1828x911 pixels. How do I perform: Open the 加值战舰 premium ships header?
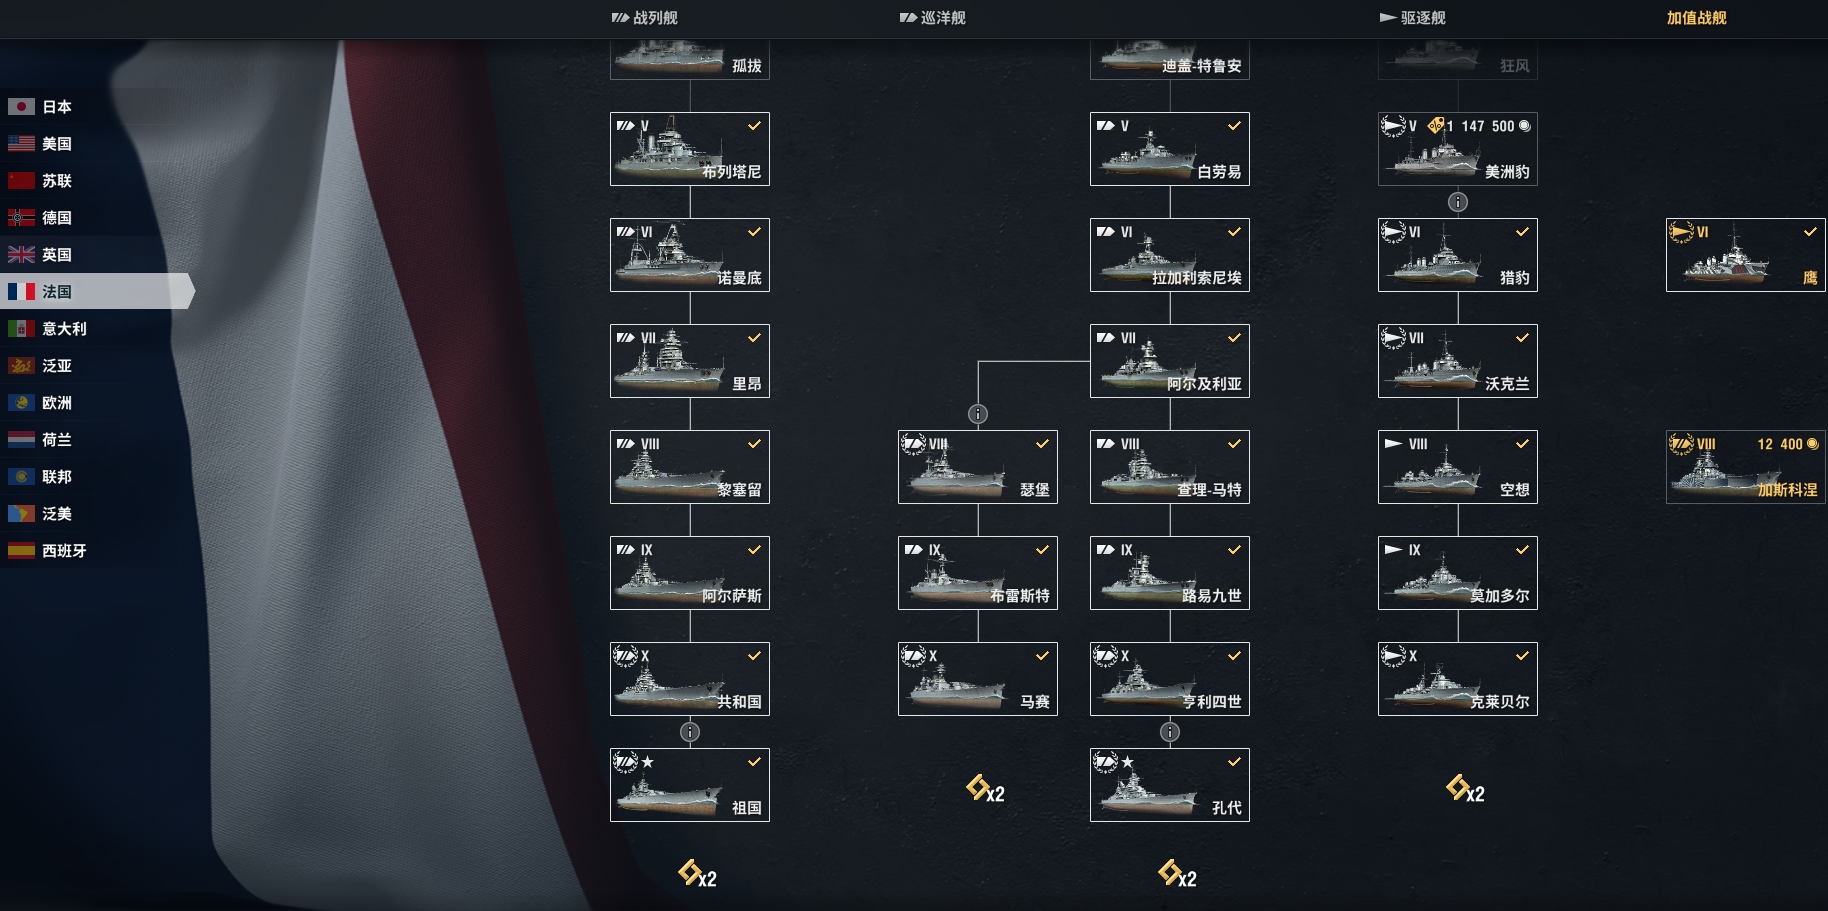tap(1697, 18)
